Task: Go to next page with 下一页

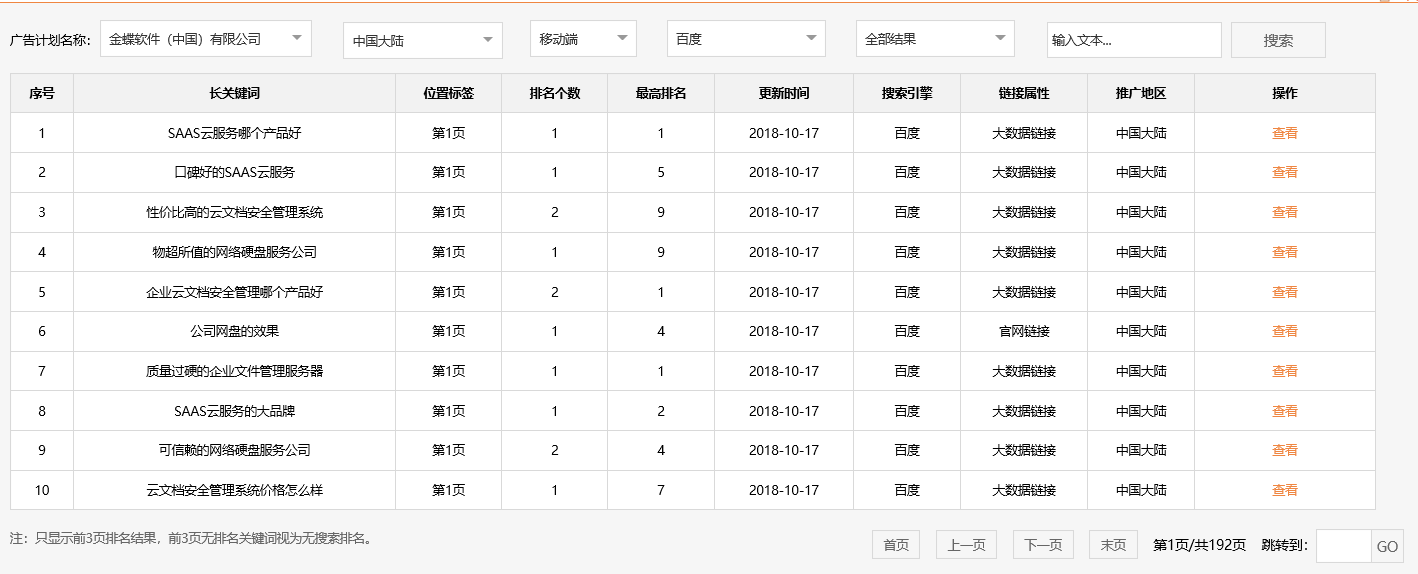Action: tap(1043, 545)
